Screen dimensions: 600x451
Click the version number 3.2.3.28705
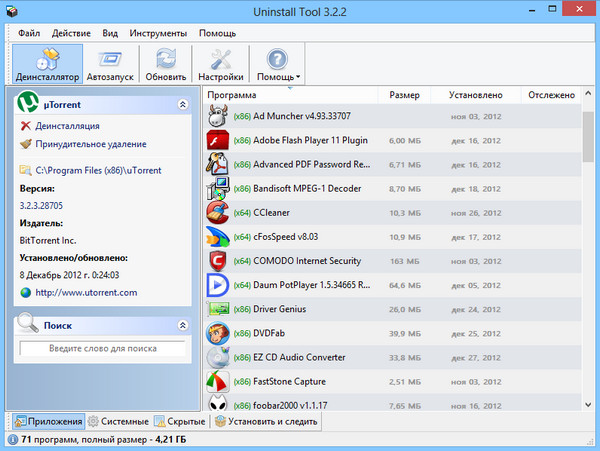[x=41, y=206]
